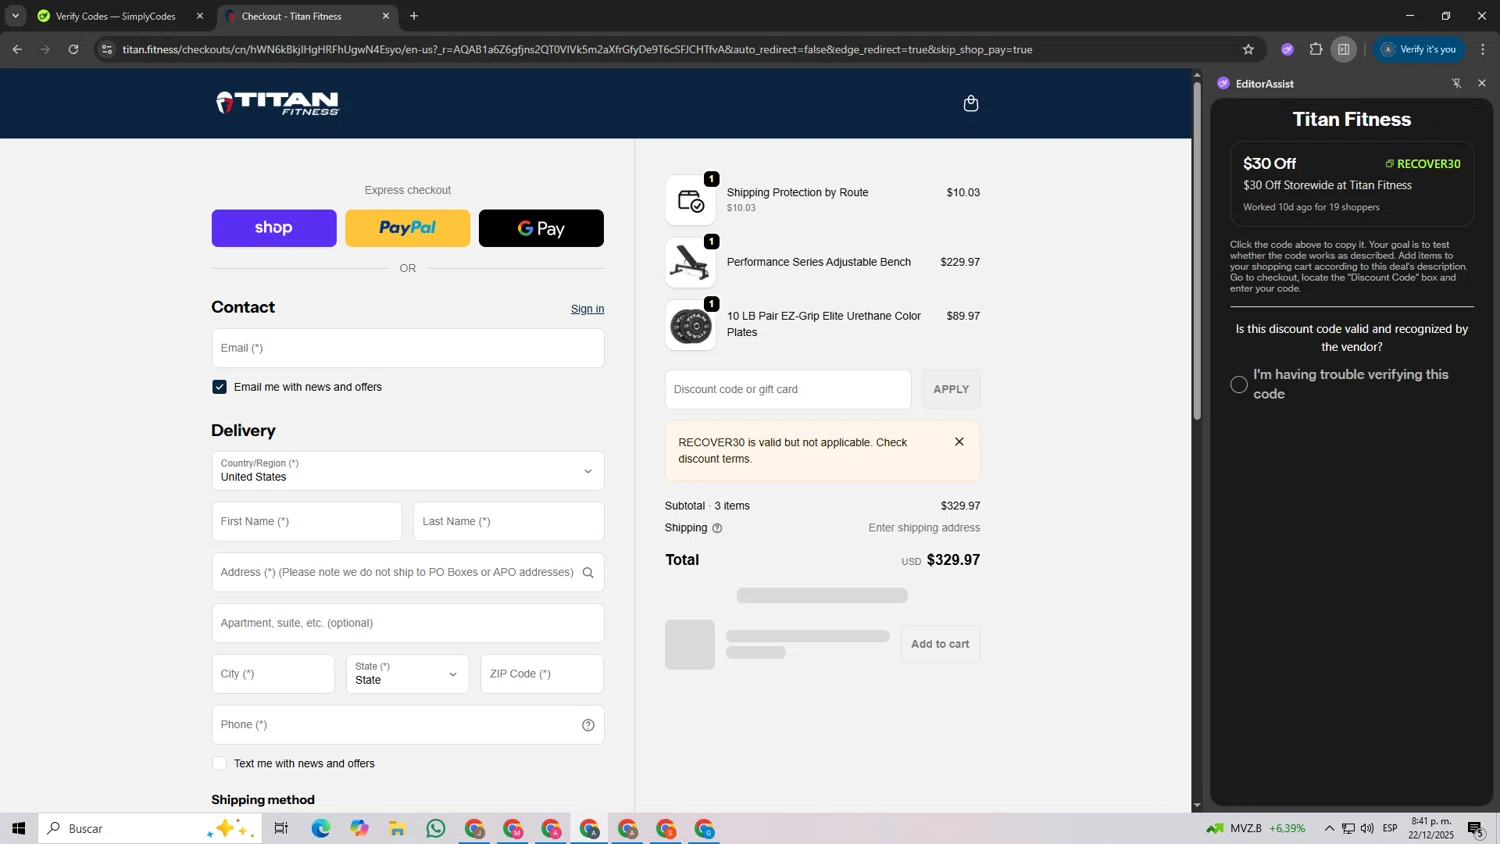Open the browser Extensions puzzle icon
The width and height of the screenshot is (1500, 844).
tap(1316, 49)
